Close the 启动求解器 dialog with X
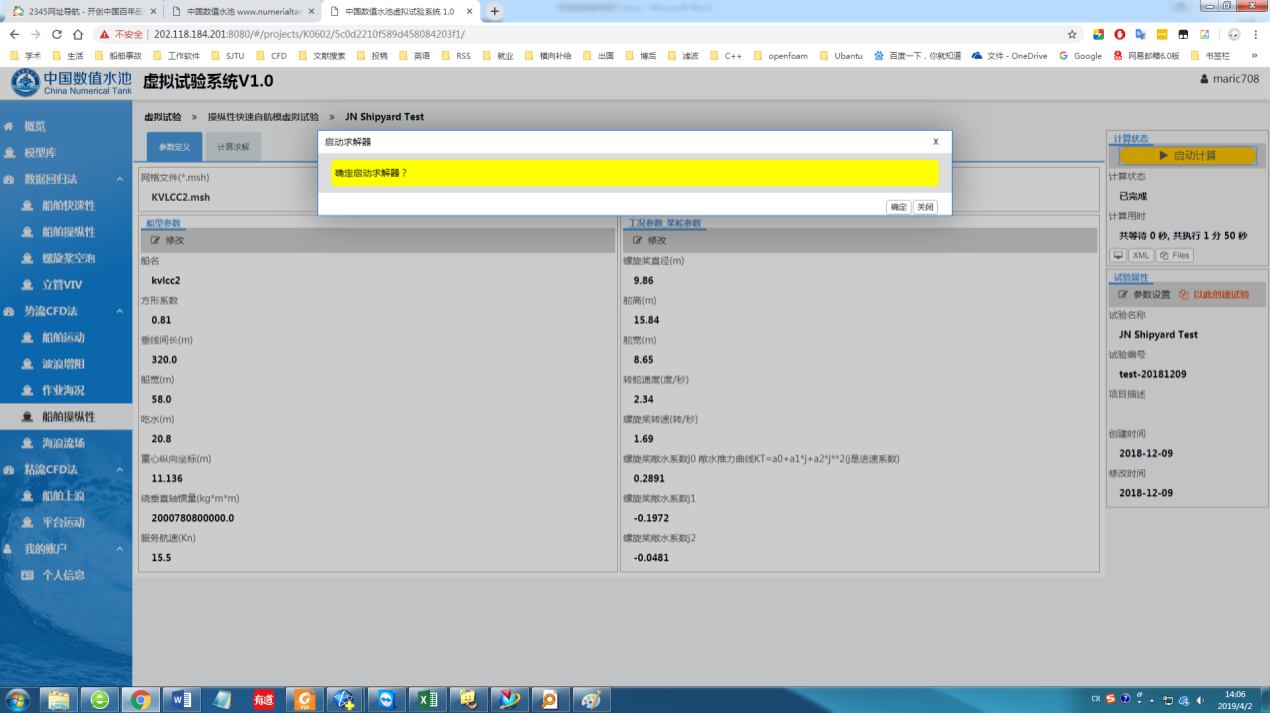Screen dimensions: 1270x713 click(x=935, y=142)
